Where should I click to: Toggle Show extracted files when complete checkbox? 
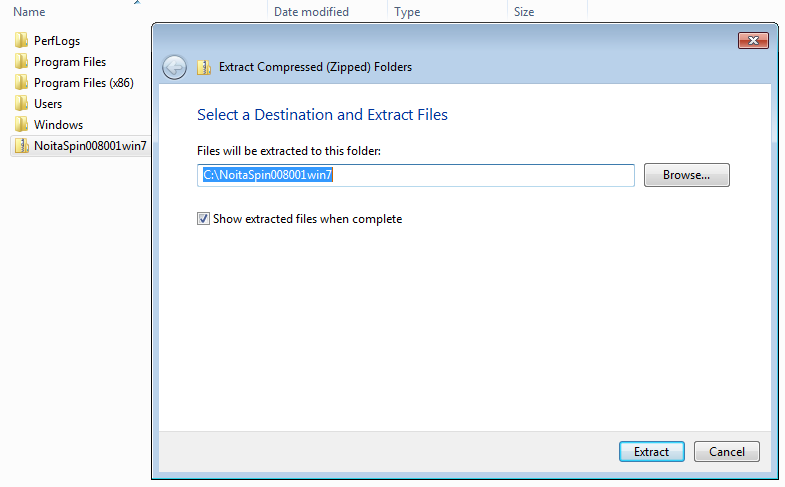pyautogui.click(x=203, y=219)
